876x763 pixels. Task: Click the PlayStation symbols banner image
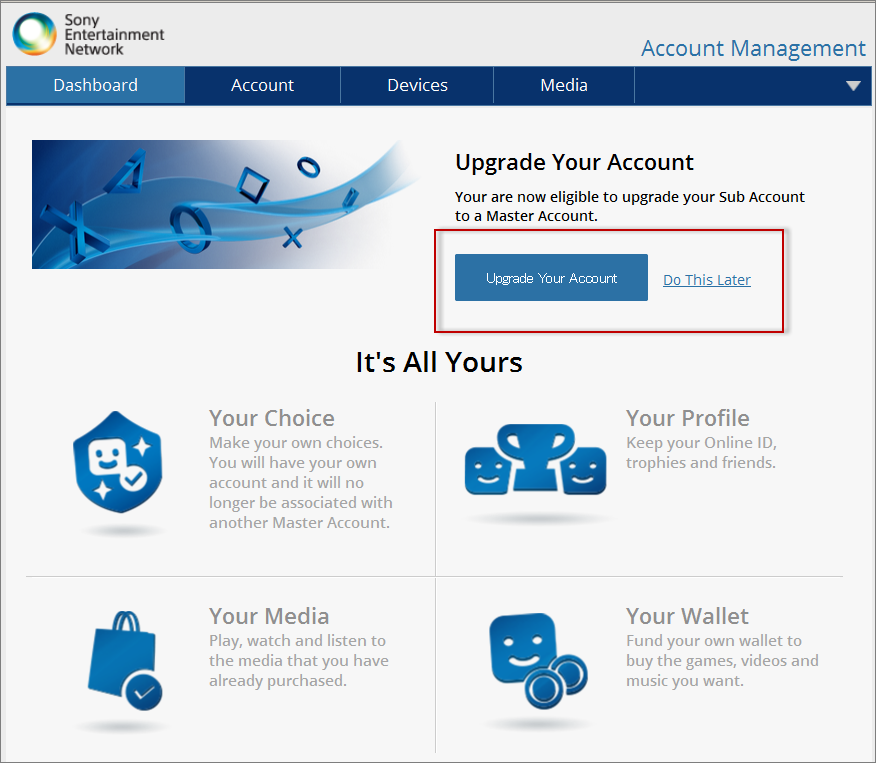pos(225,204)
